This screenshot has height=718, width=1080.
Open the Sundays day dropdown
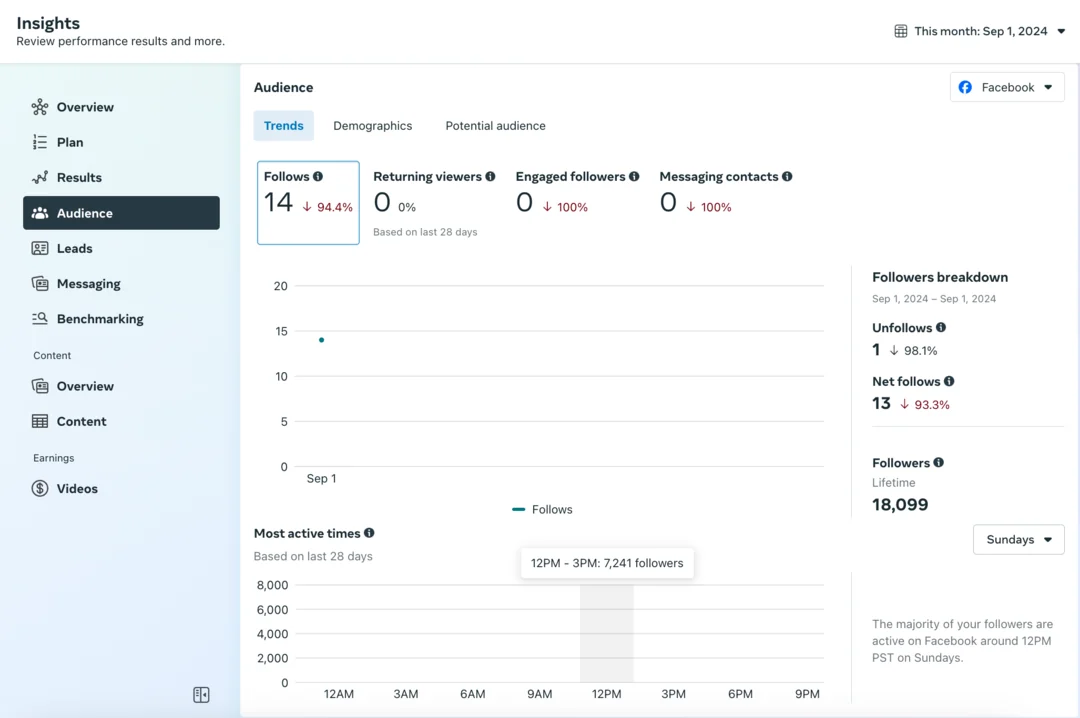pyautogui.click(x=1018, y=540)
